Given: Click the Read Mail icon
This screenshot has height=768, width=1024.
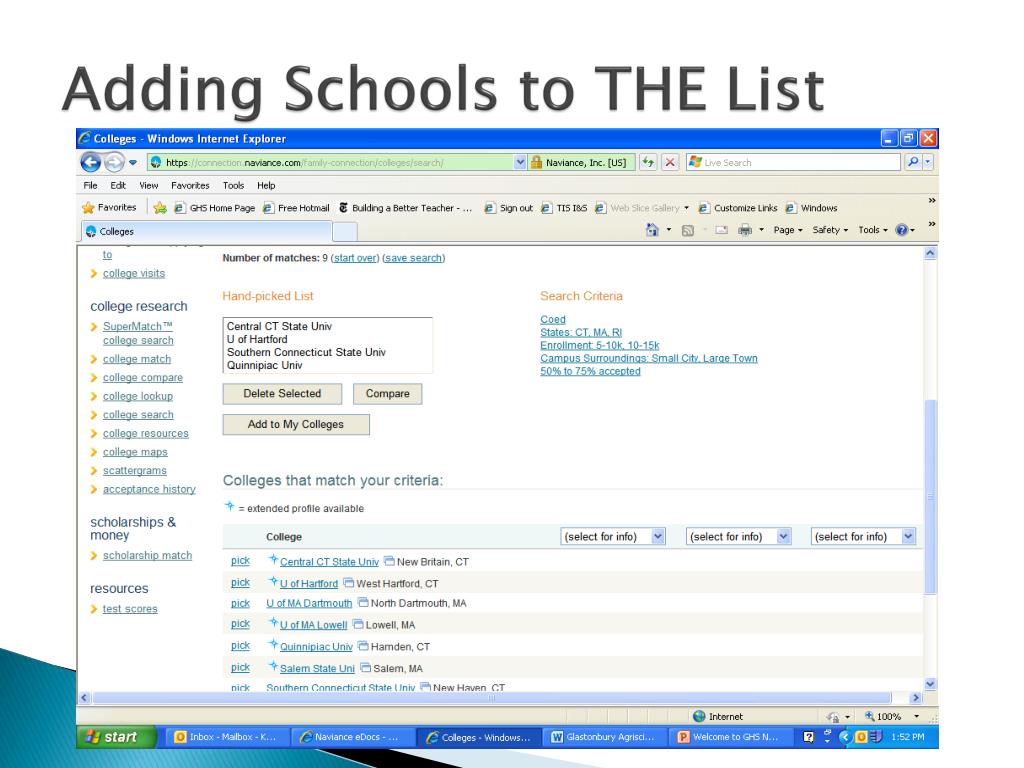Looking at the screenshot, I should click(x=721, y=230).
